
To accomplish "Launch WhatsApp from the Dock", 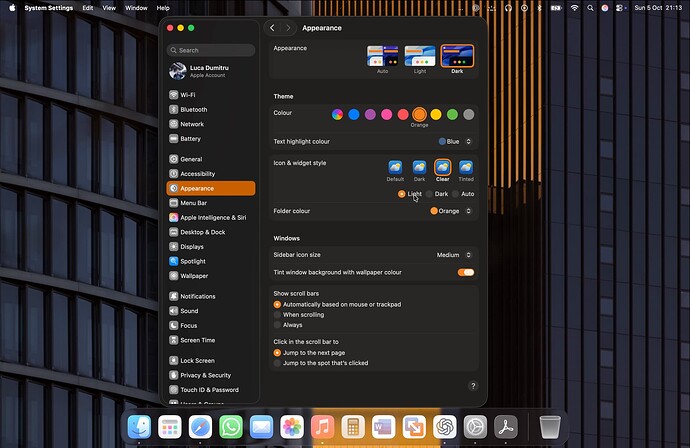I will pos(231,427).
